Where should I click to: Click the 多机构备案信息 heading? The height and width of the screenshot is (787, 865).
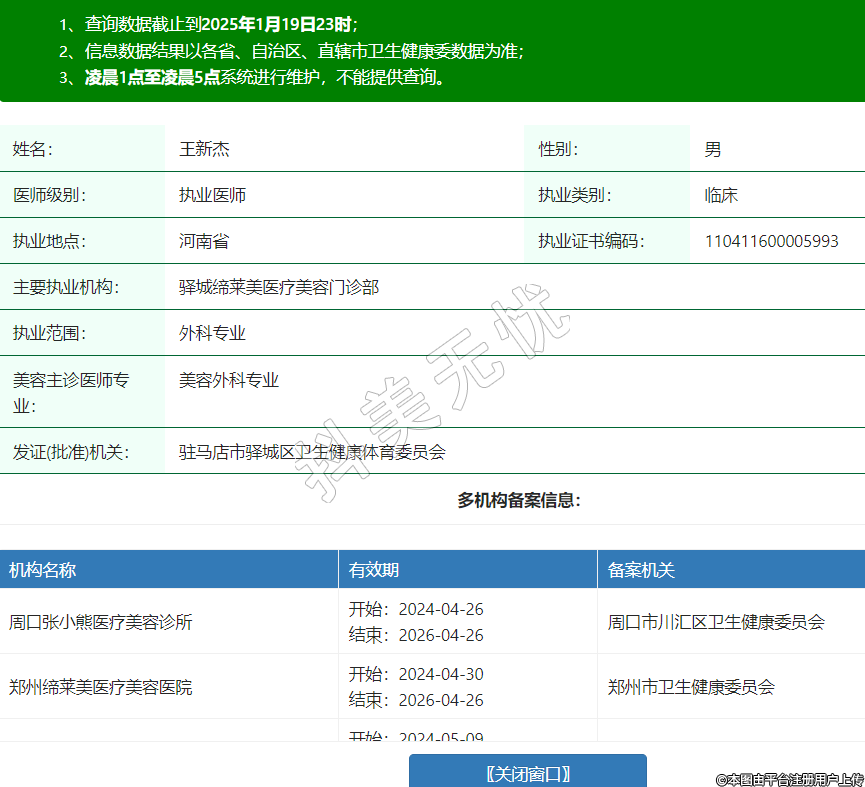[519, 500]
